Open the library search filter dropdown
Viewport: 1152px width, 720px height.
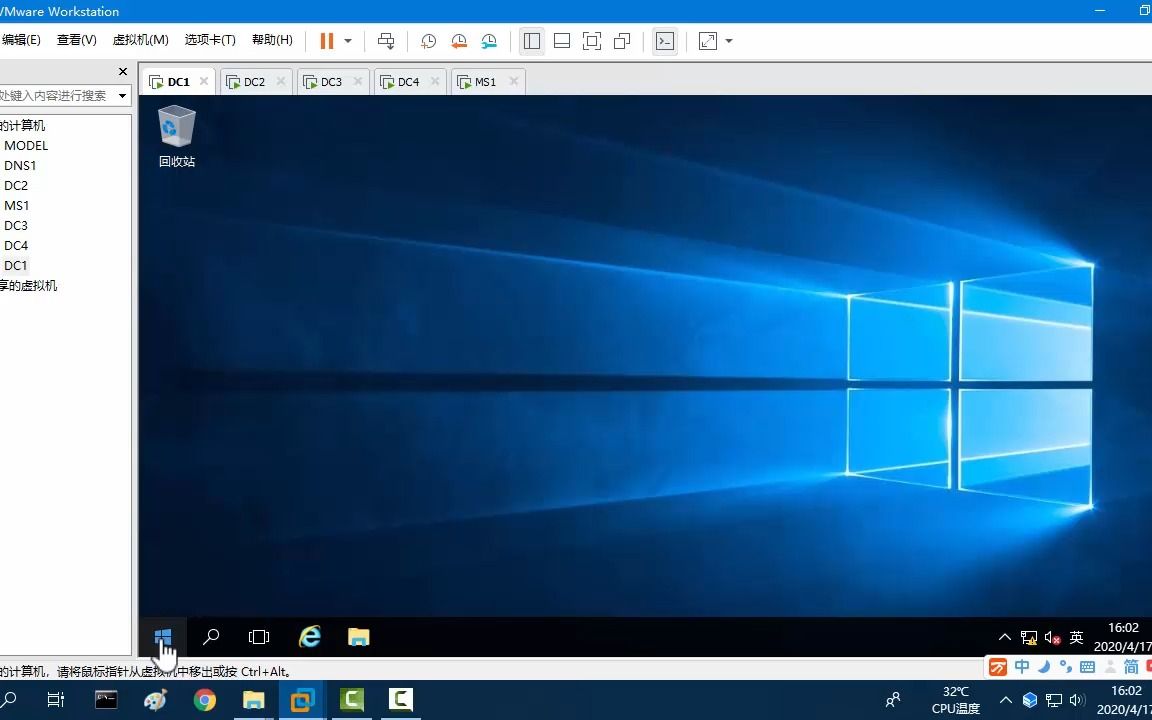(123, 96)
